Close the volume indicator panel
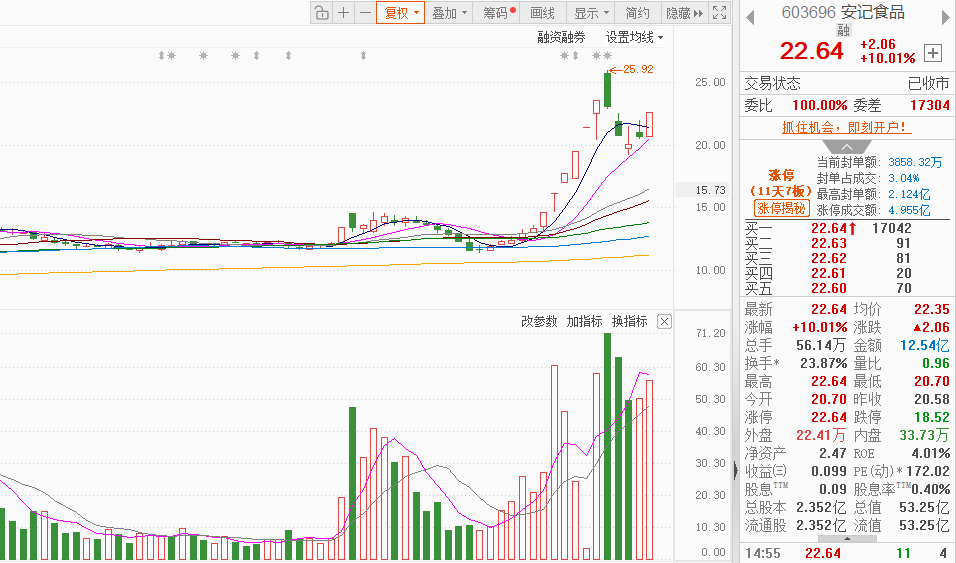Viewport: 956px width, 563px height. 665,322
